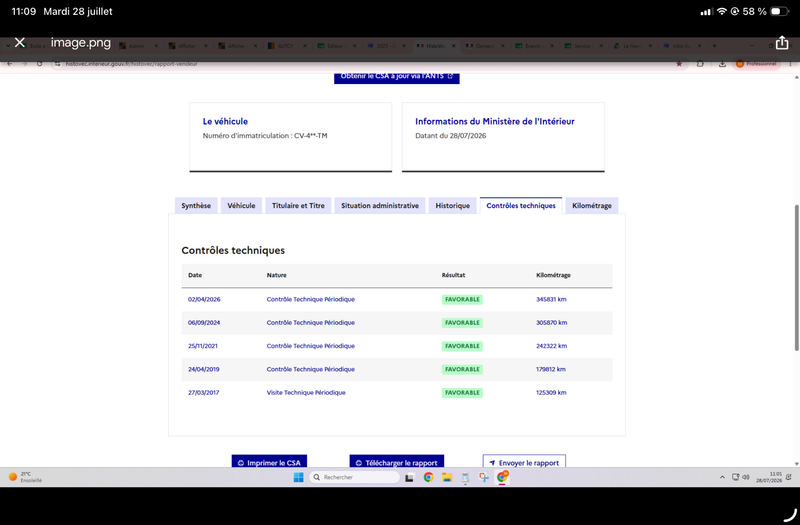Open the Windows Start menu
Image resolution: width=800 pixels, height=525 pixels.
298,478
